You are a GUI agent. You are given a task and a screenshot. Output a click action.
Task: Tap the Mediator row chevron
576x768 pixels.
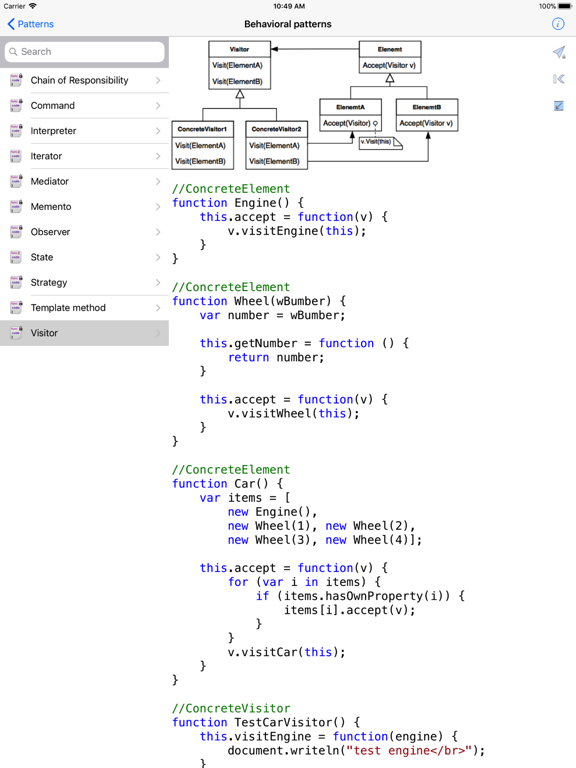coord(158,181)
